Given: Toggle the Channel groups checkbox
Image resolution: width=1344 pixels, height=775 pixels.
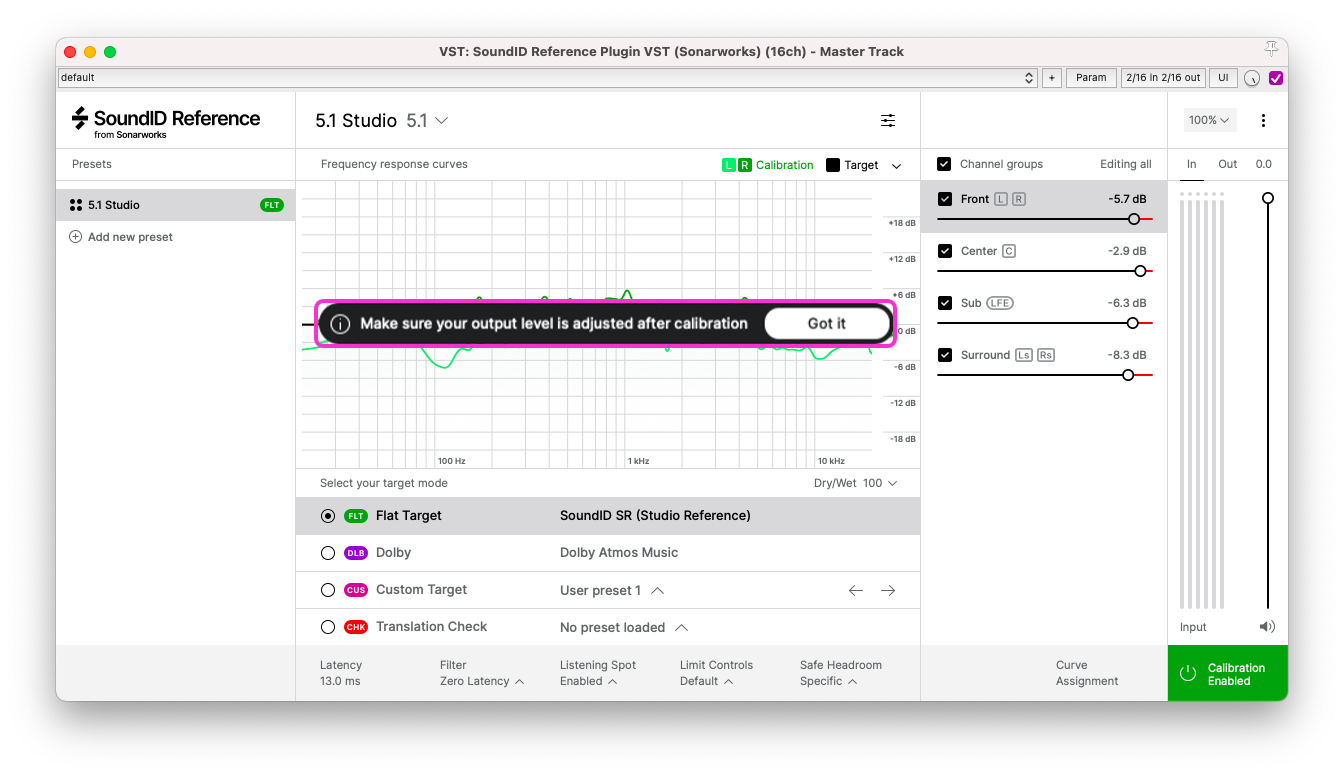Looking at the screenshot, I should tap(944, 164).
